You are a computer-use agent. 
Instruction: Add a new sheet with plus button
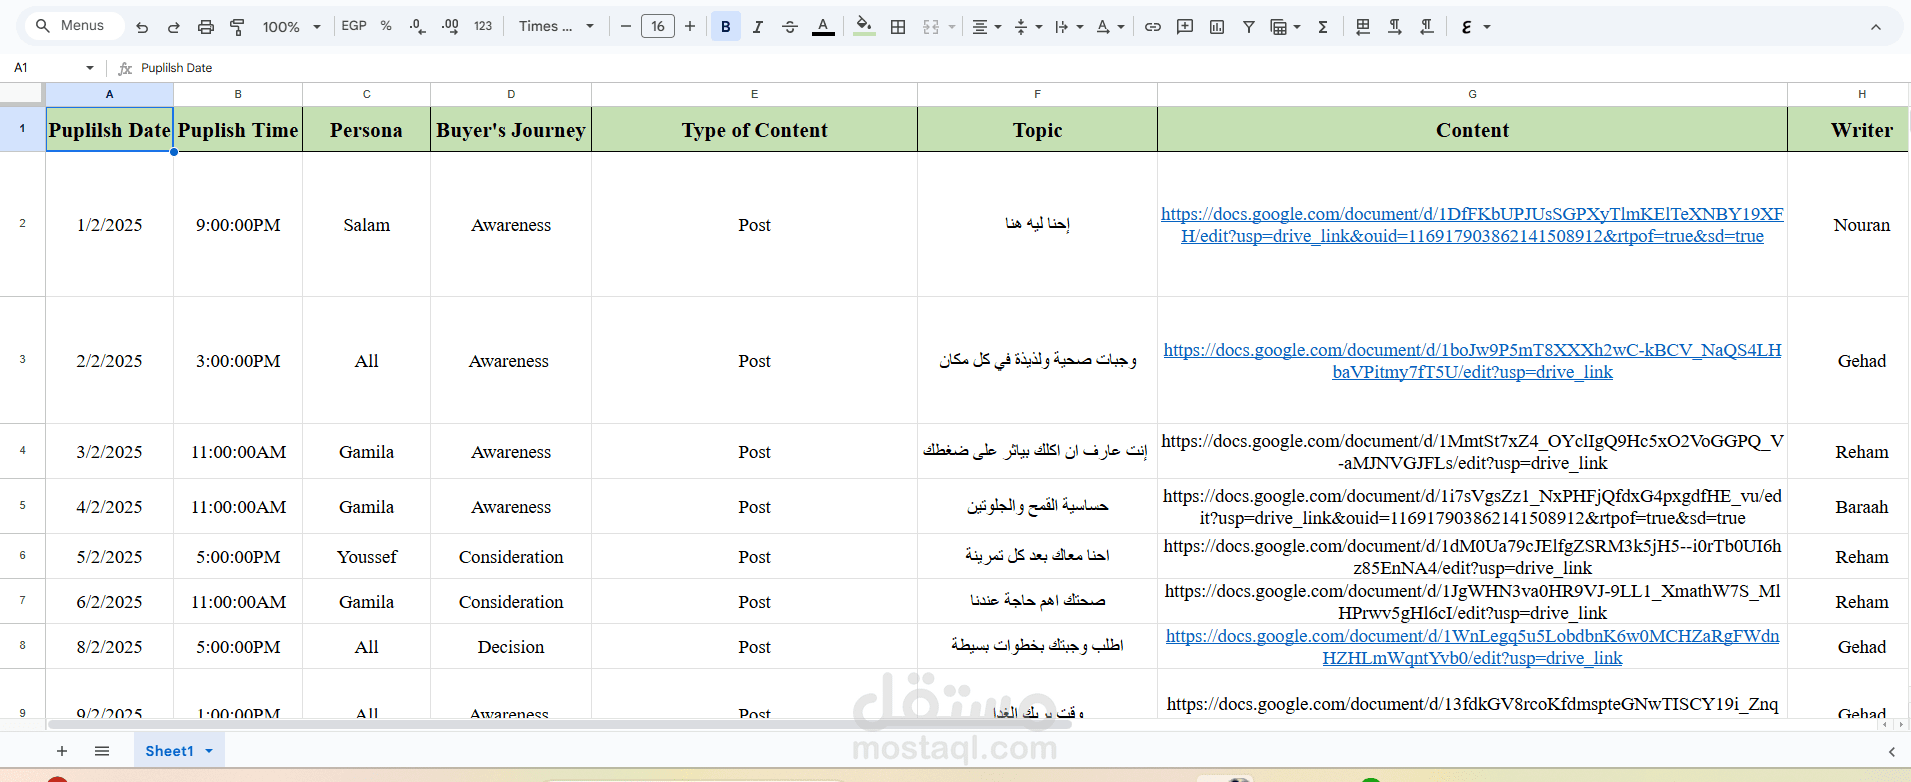coord(62,751)
